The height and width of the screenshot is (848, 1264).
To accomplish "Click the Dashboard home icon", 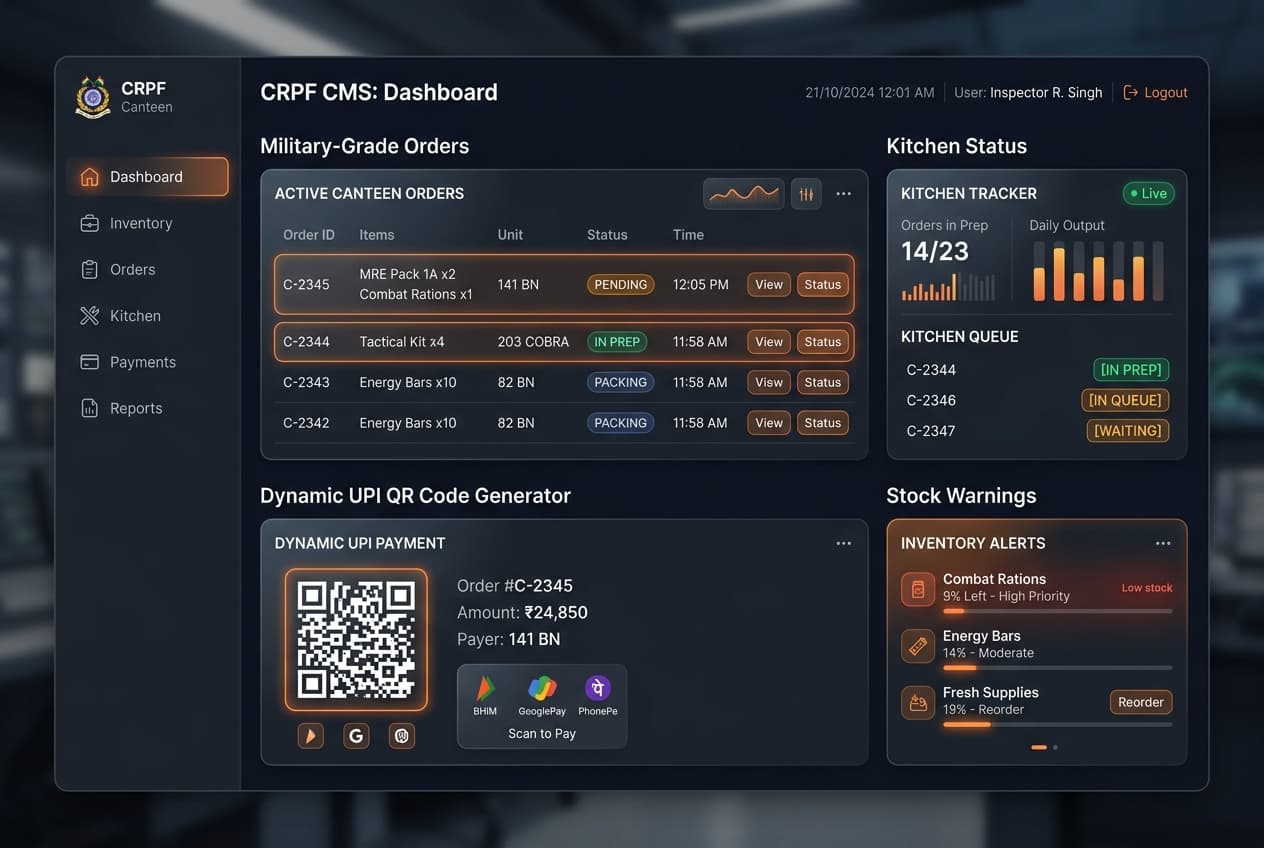I will pos(90,177).
